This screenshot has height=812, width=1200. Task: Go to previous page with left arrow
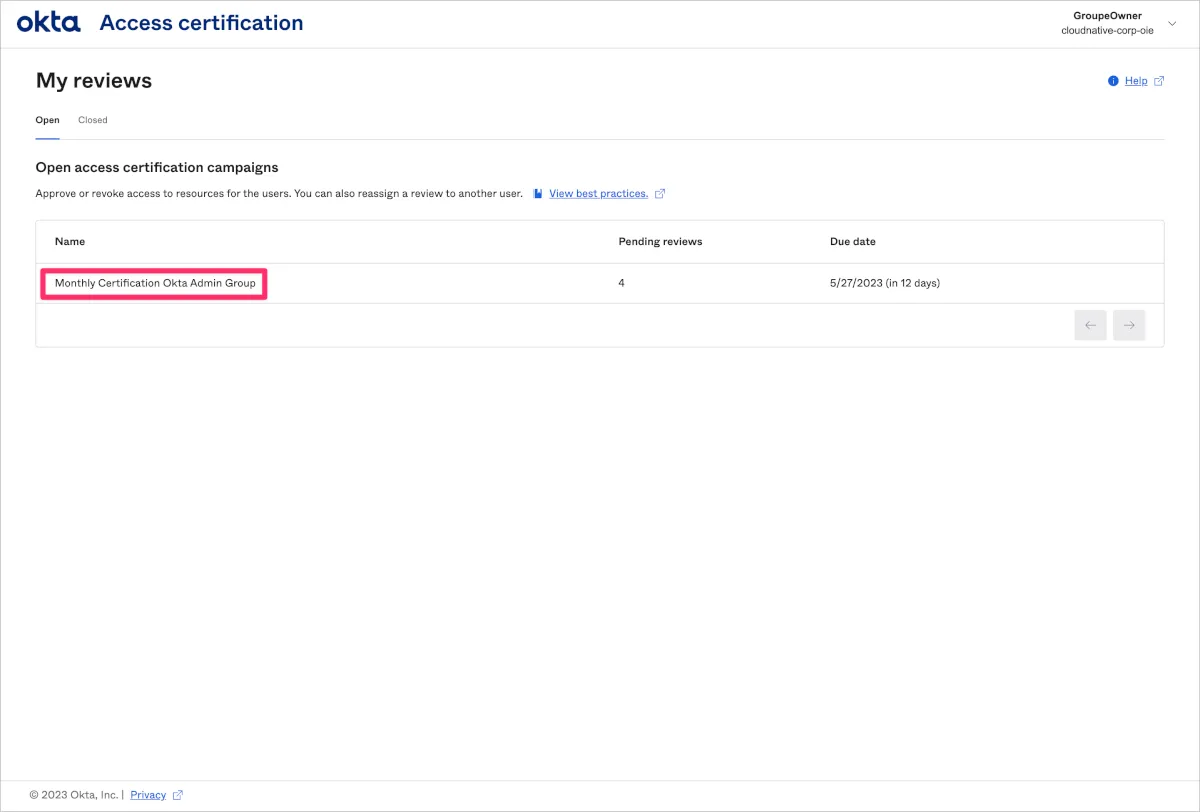[x=1090, y=325]
